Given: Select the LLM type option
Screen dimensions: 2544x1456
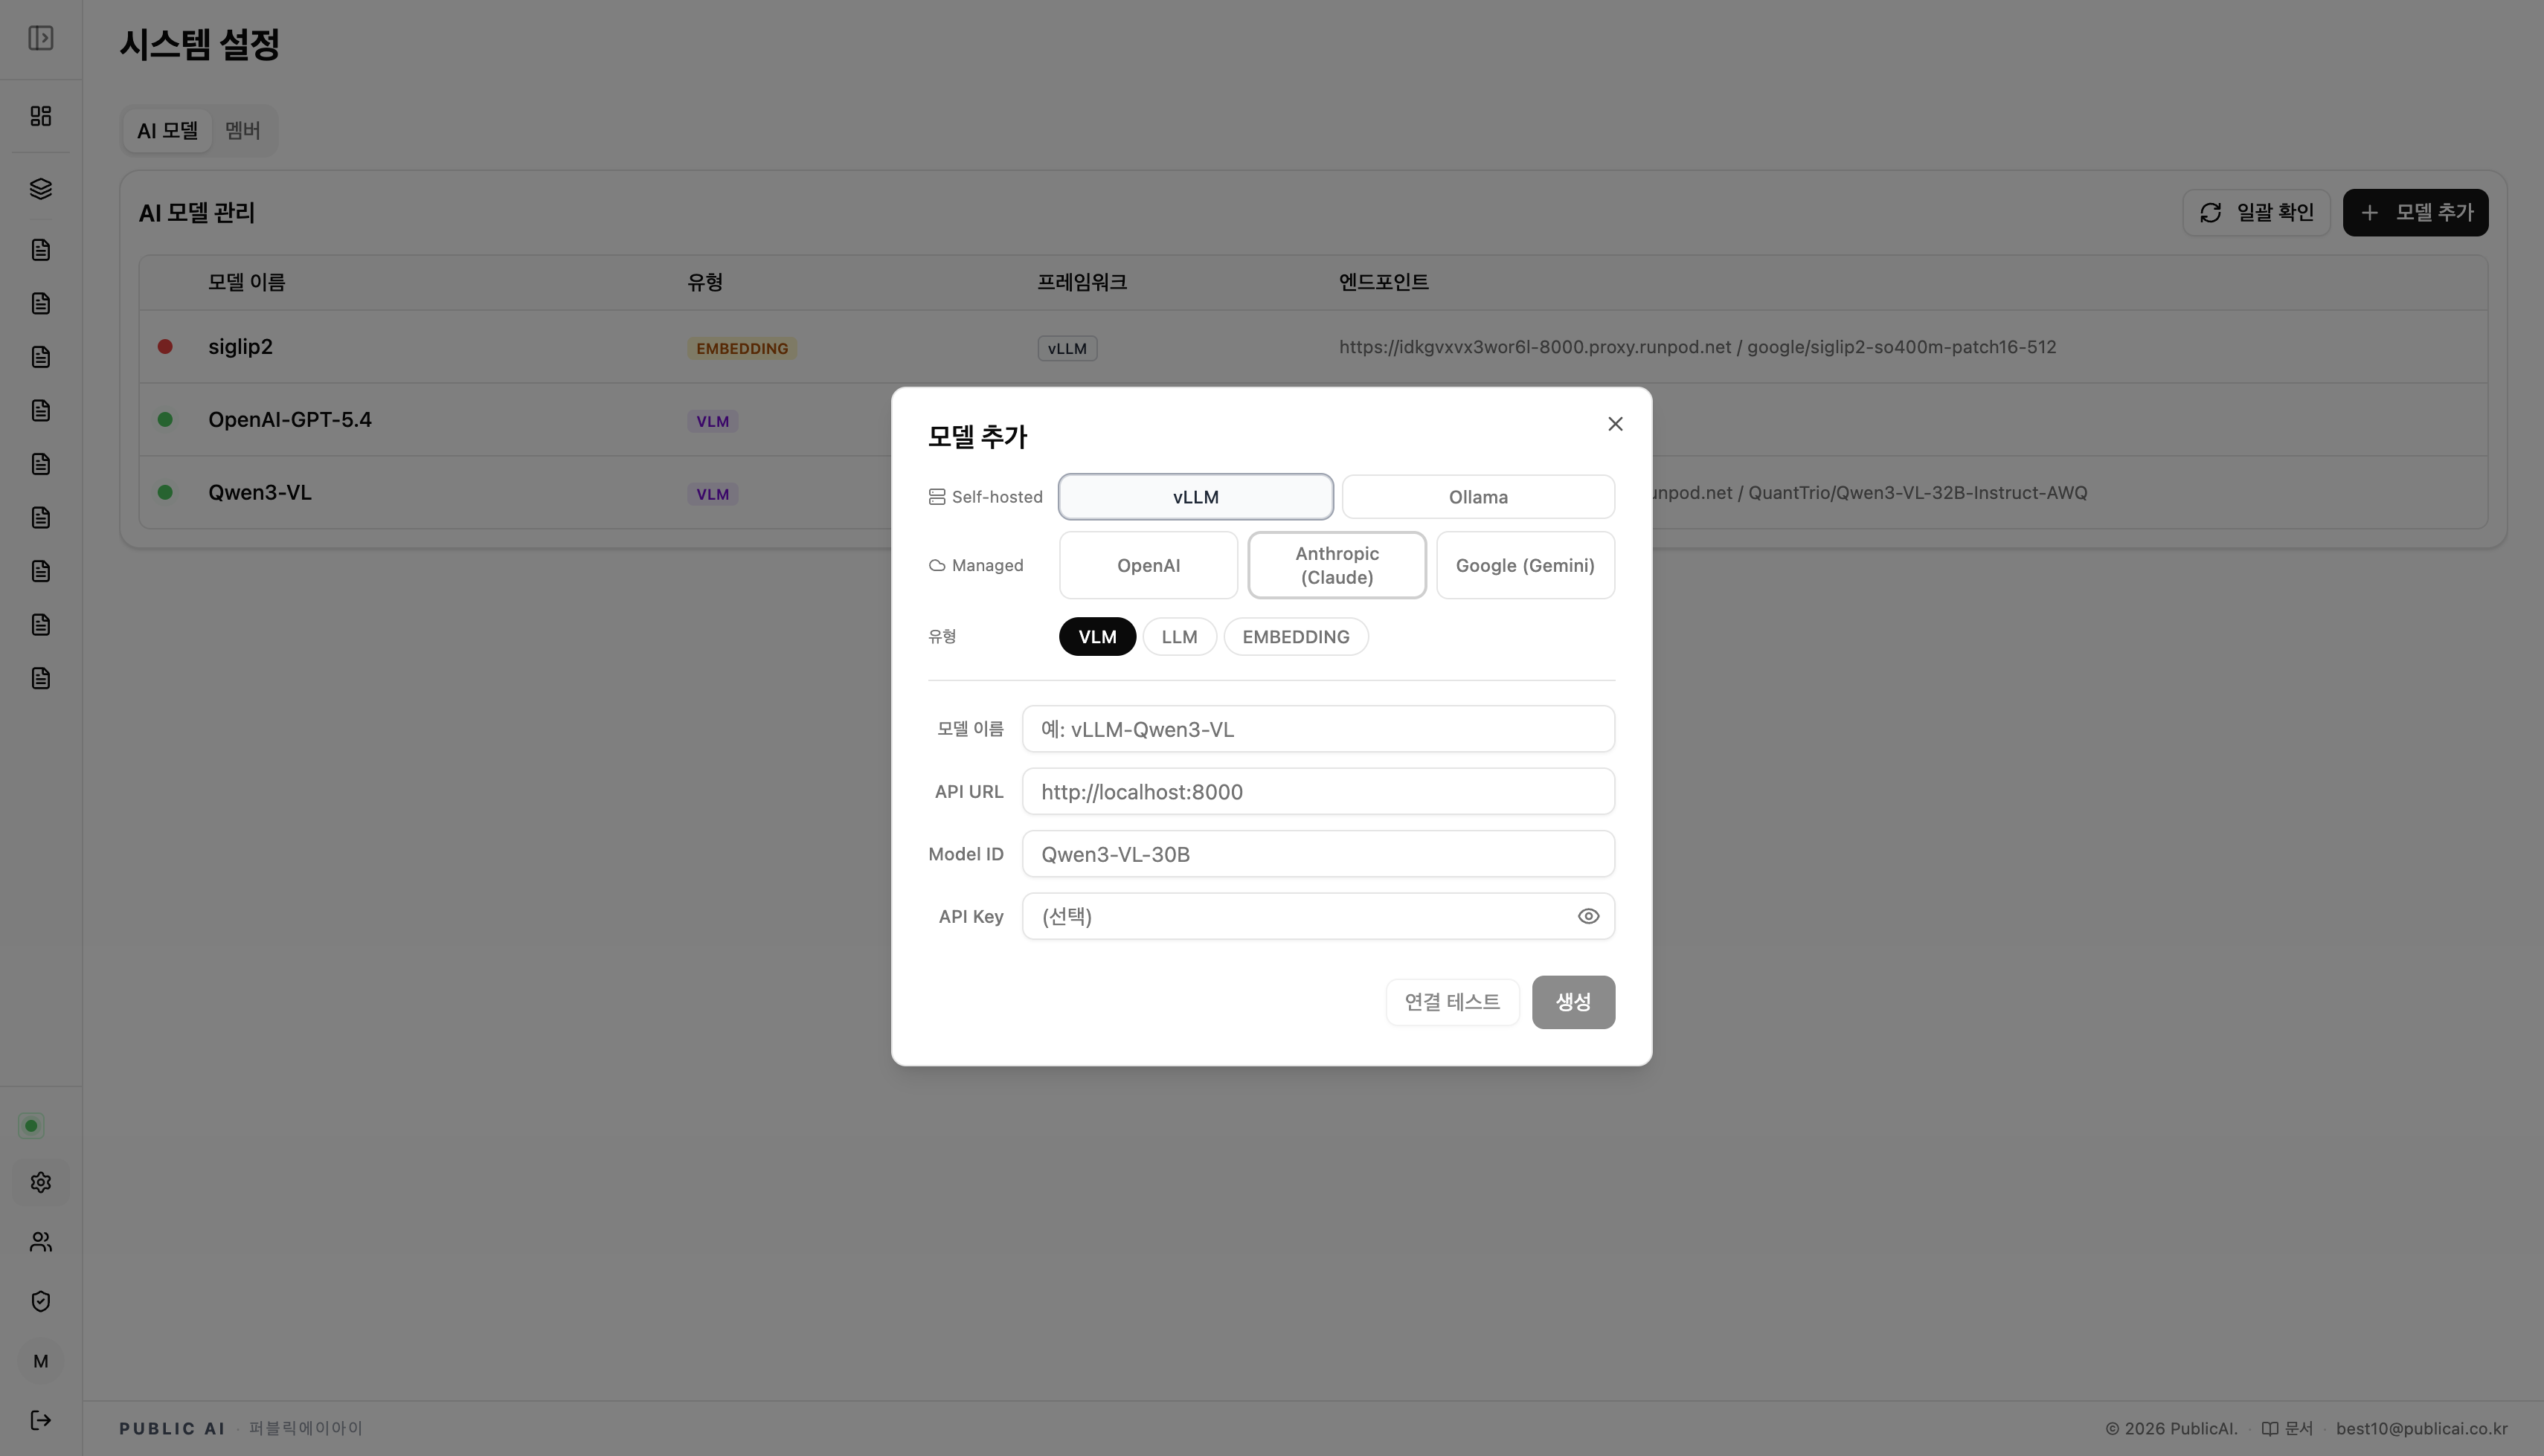Looking at the screenshot, I should tap(1179, 637).
